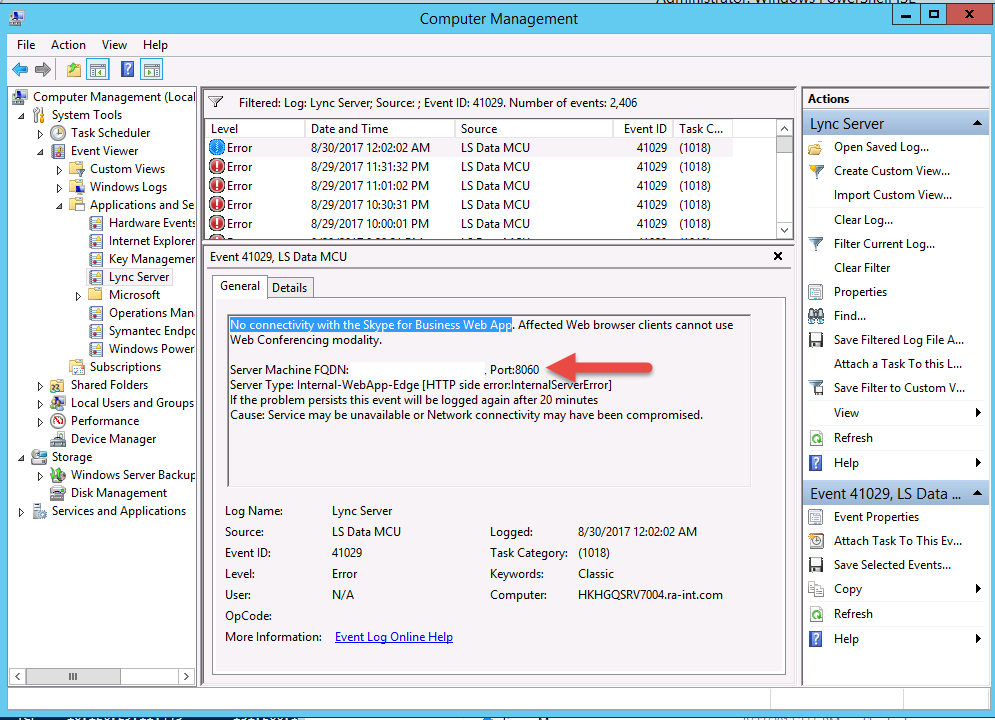Select the Subscriptions tree item
995x720 pixels.
click(x=125, y=367)
